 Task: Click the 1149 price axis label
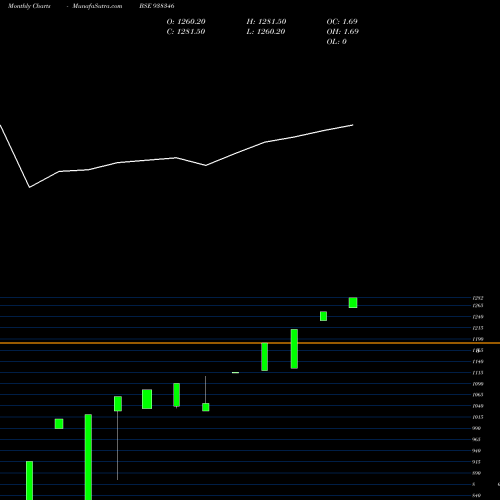478,362
